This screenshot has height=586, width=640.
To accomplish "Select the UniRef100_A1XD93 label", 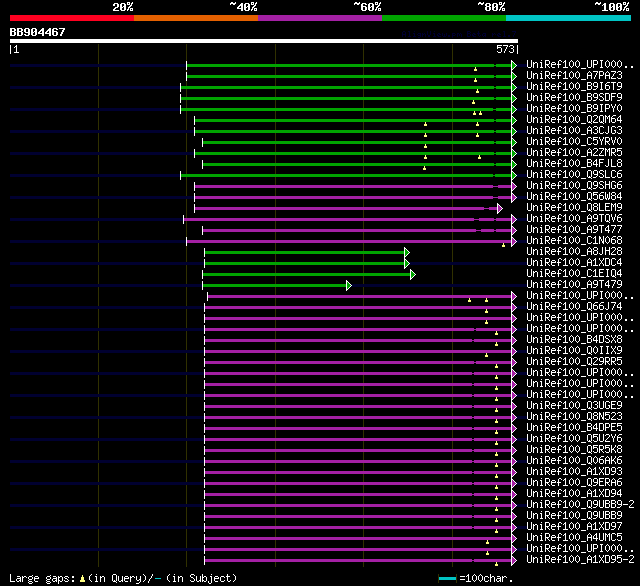I will (x=574, y=472).
